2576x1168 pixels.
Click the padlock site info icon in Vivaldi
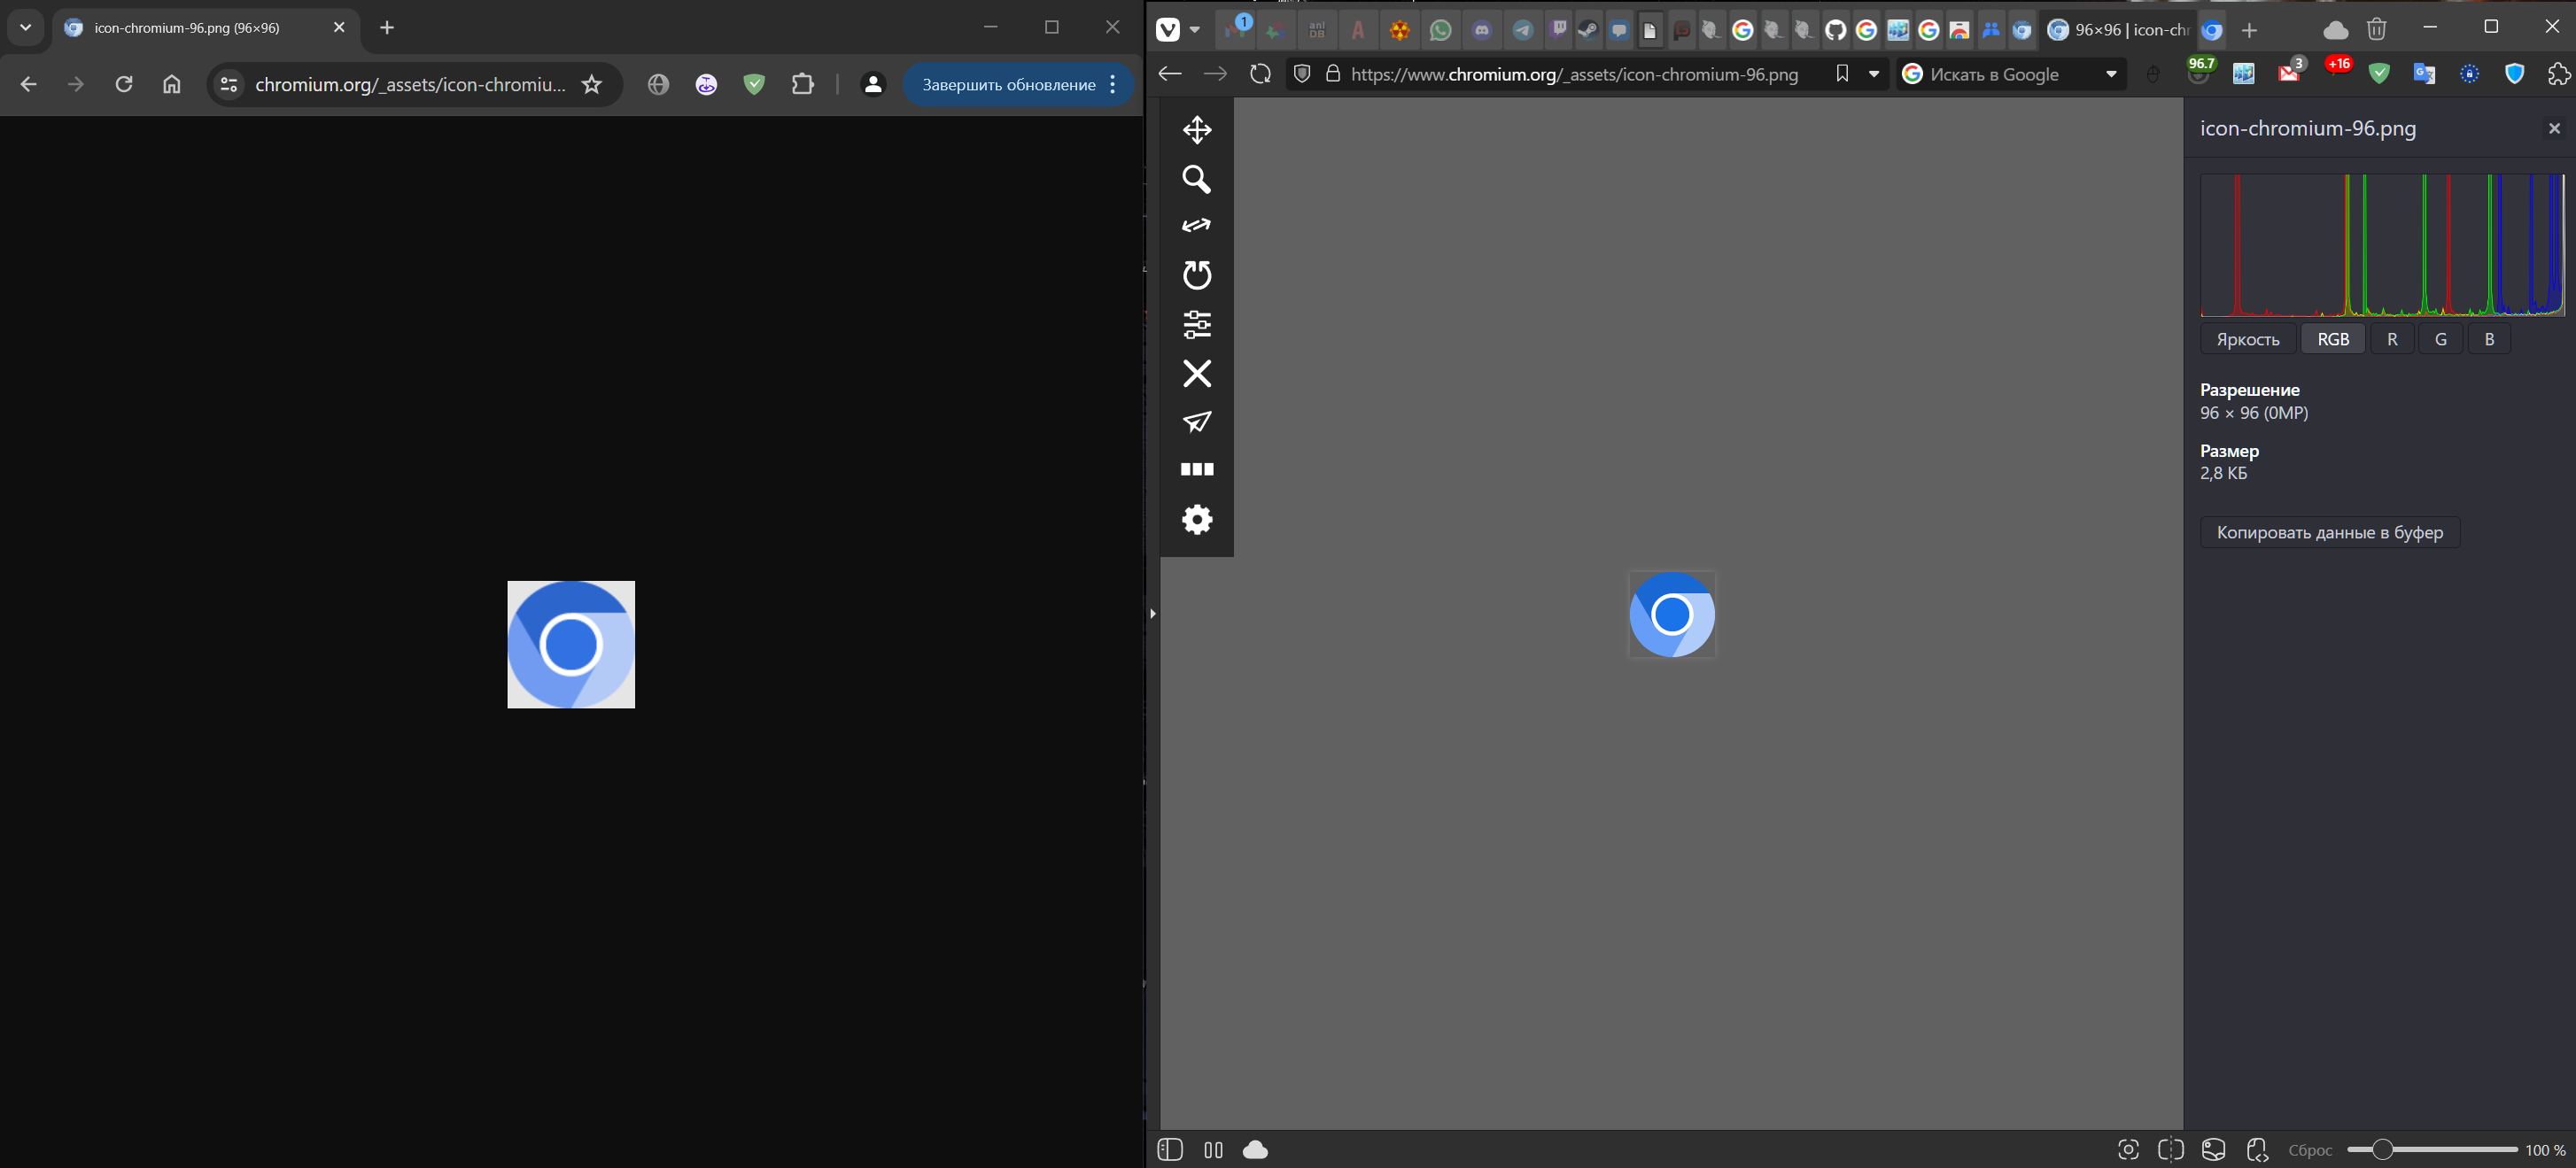click(x=1333, y=74)
